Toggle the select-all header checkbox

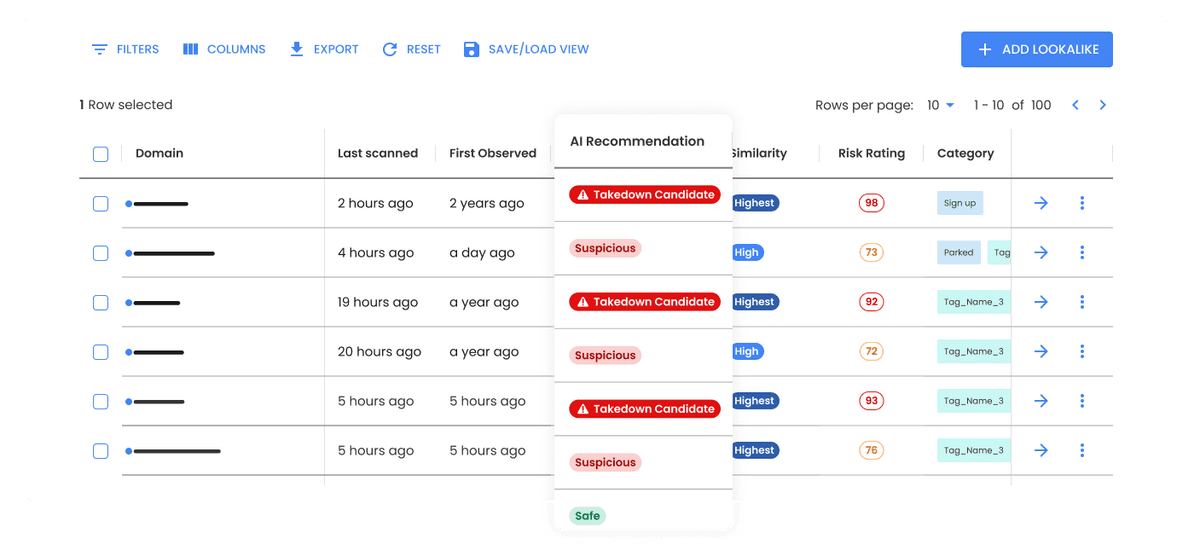click(x=101, y=154)
